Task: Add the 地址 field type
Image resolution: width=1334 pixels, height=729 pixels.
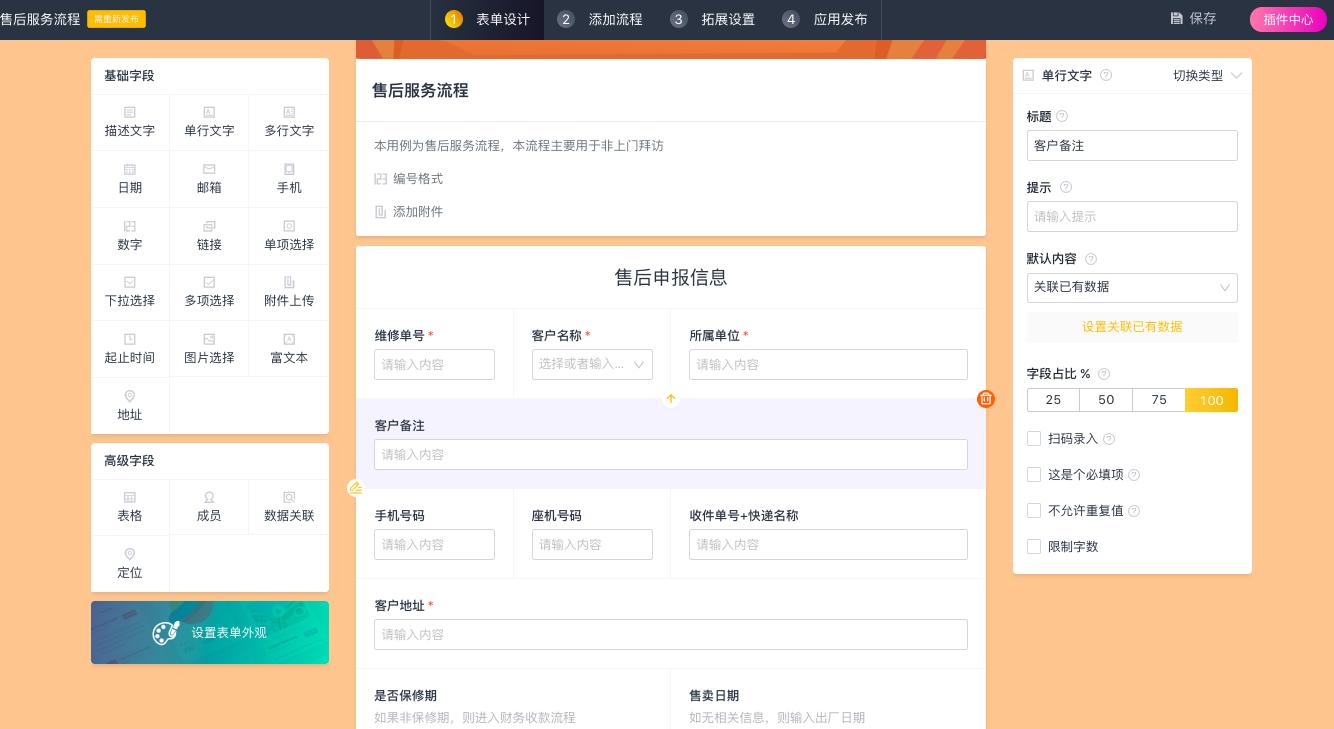Action: pyautogui.click(x=130, y=405)
